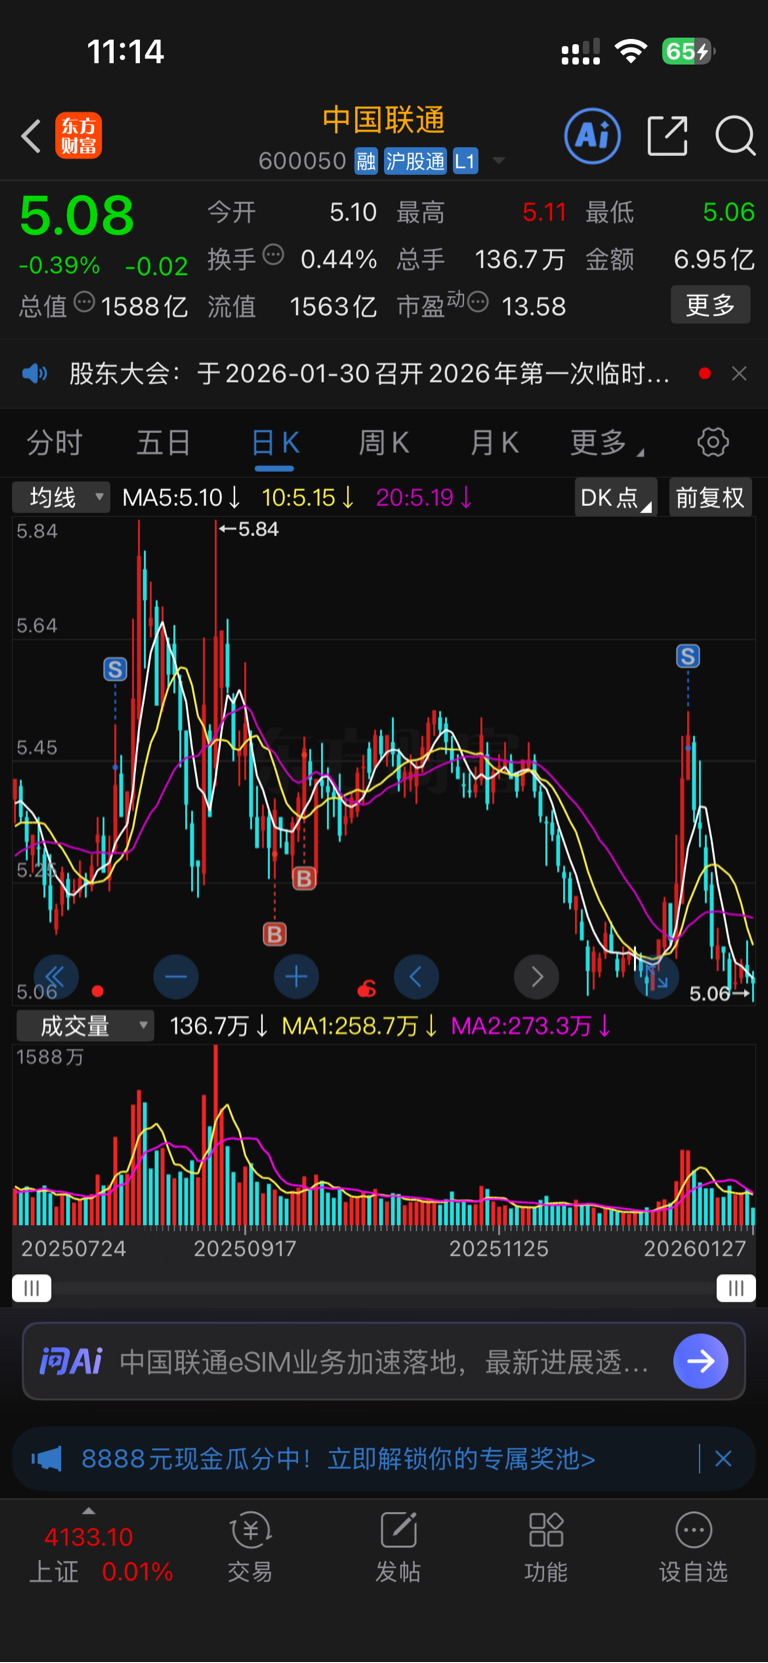Image resolution: width=768 pixels, height=1663 pixels.
Task: Tap the MA2:273.3万 volume label
Action: (x=531, y=1026)
